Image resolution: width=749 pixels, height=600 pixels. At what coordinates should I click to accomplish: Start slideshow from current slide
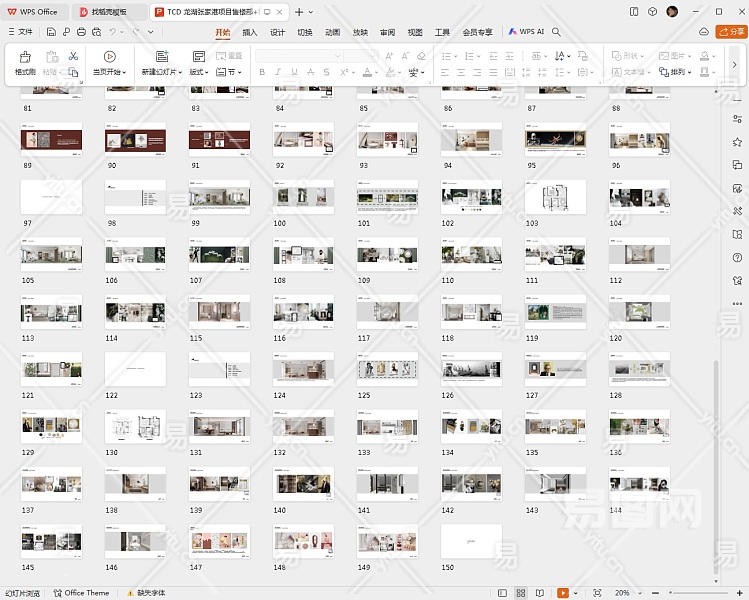(109, 63)
